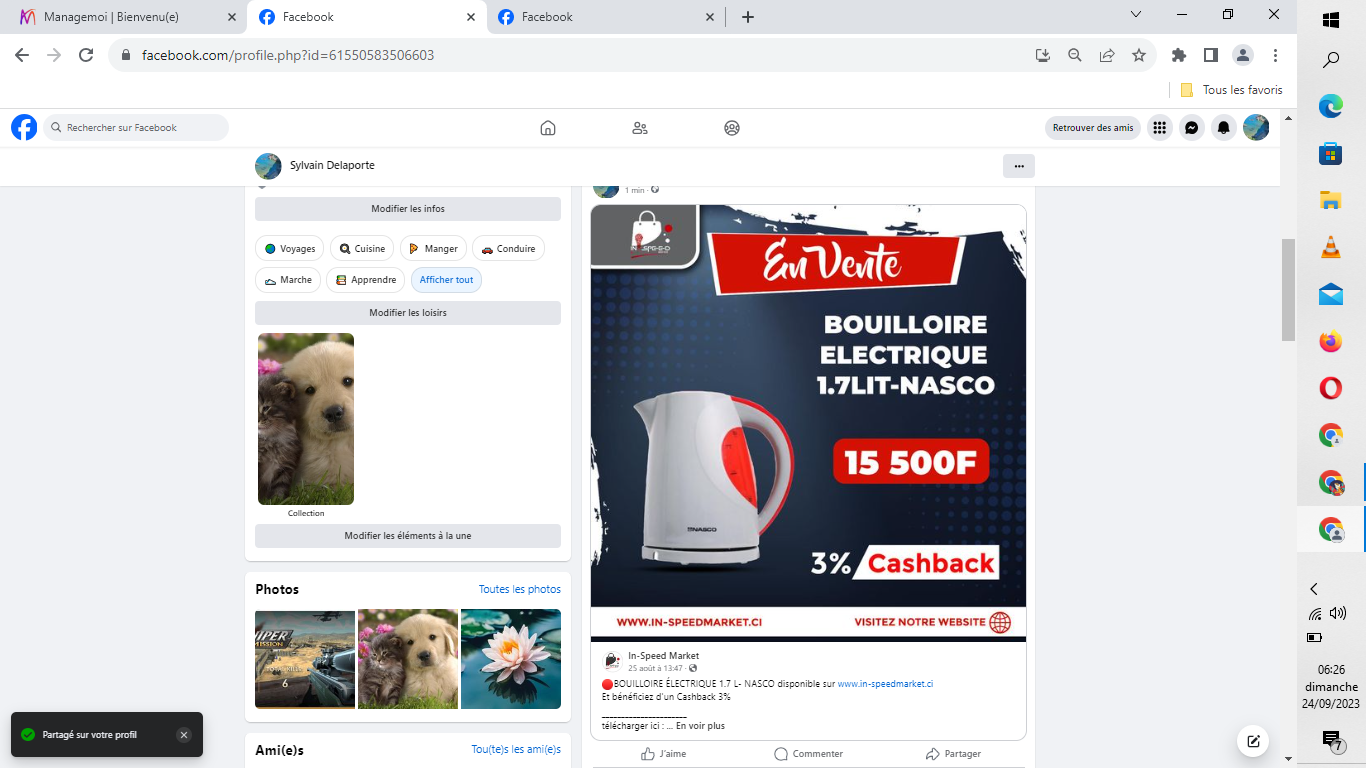The width and height of the screenshot is (1366, 768).
Task: Open the water lily photo thumbnail
Action: point(510,659)
